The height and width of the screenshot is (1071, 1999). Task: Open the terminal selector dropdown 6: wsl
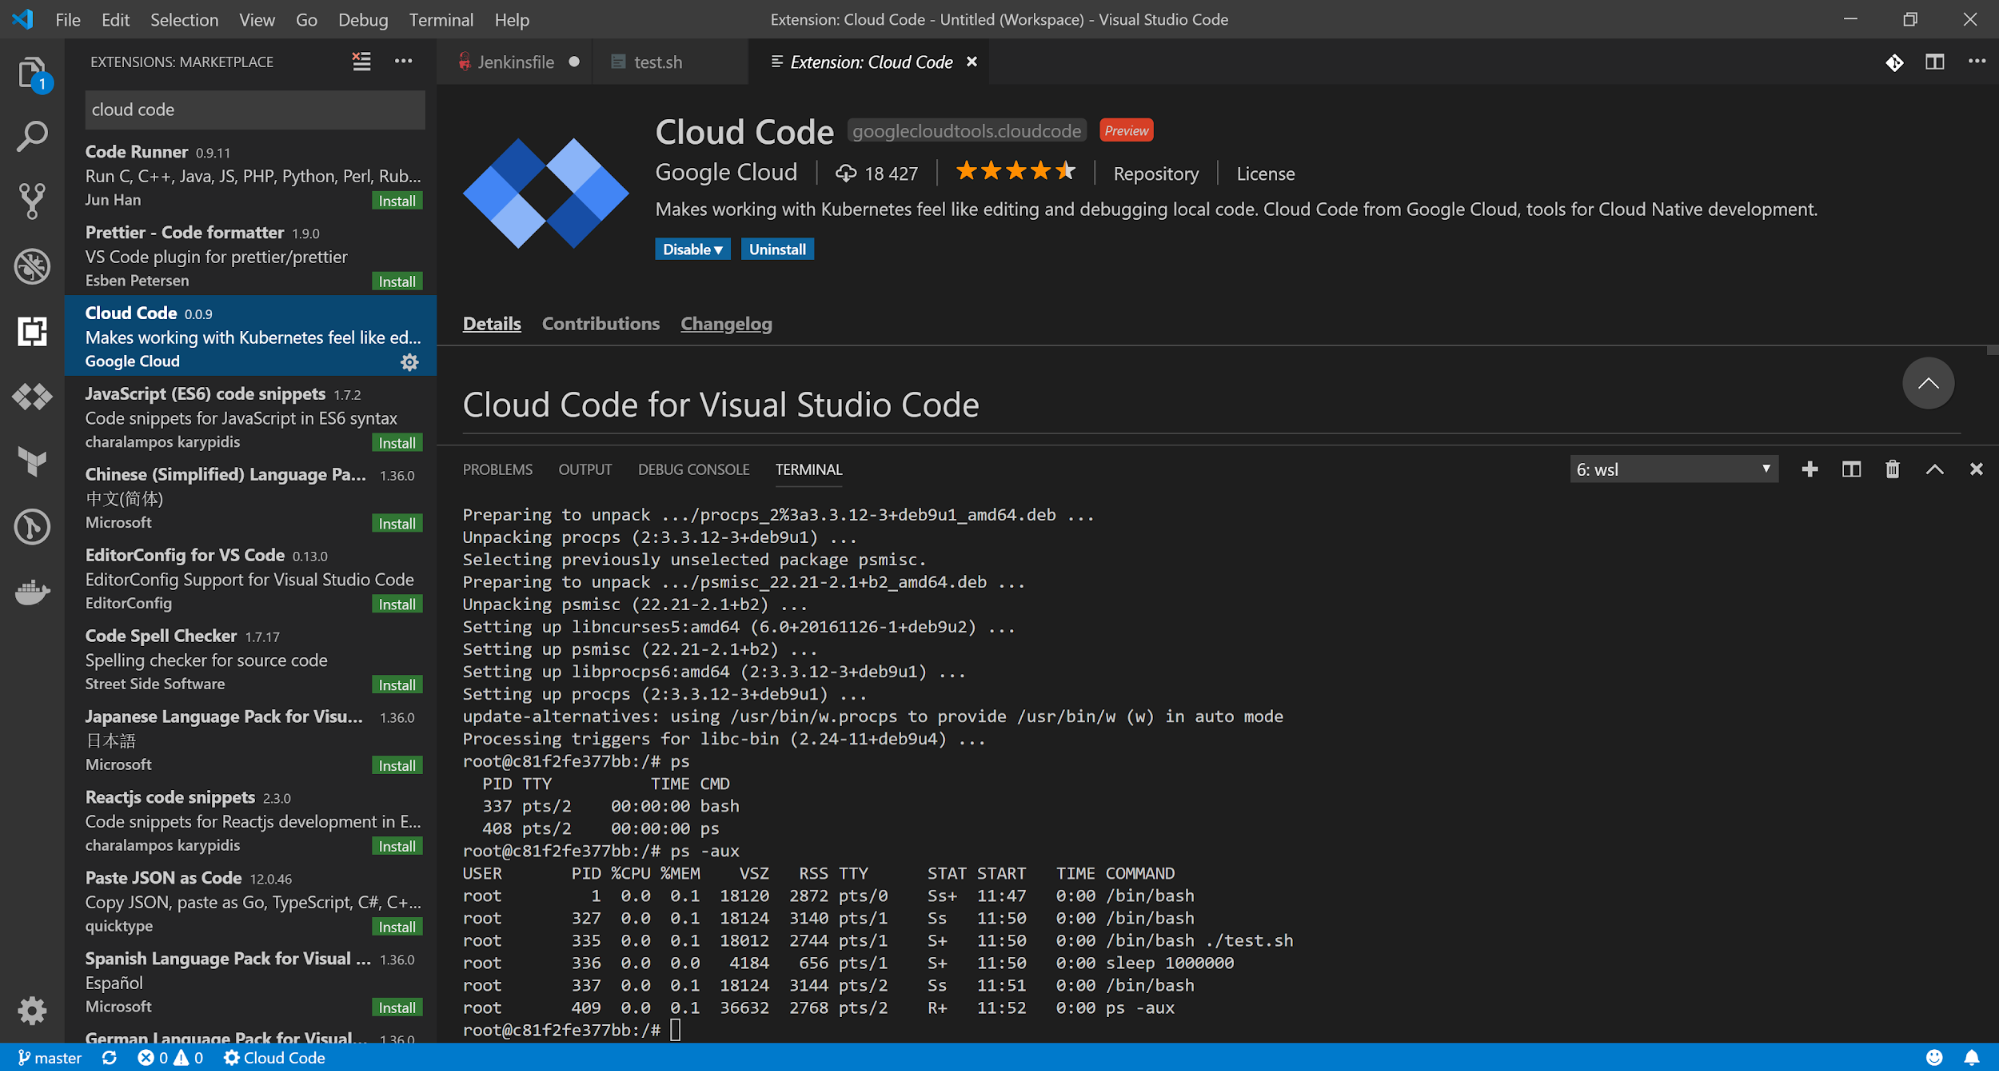coord(1674,469)
